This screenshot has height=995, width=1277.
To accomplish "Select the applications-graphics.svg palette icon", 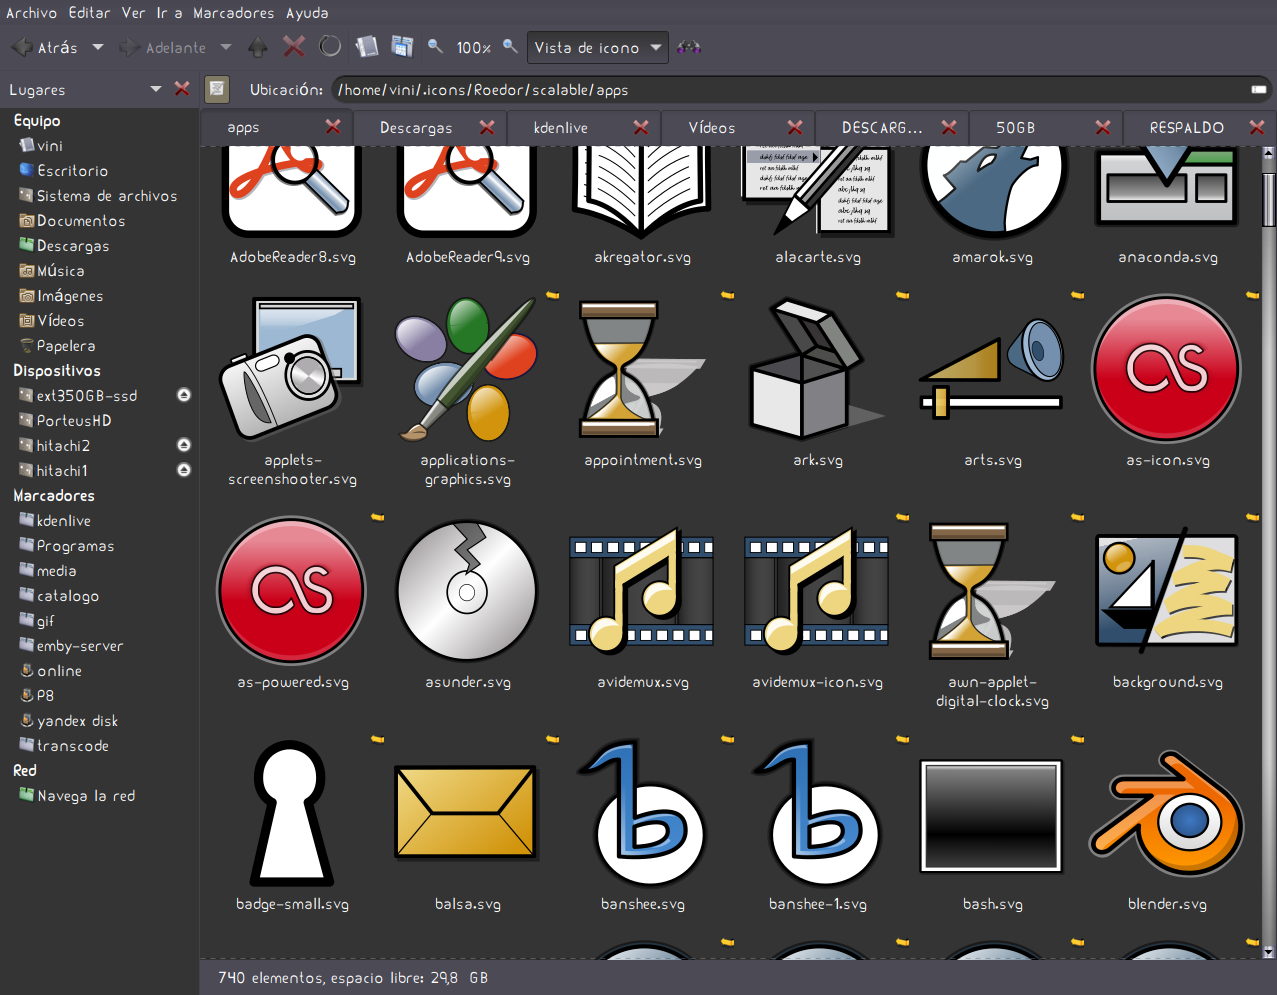I will click(467, 370).
